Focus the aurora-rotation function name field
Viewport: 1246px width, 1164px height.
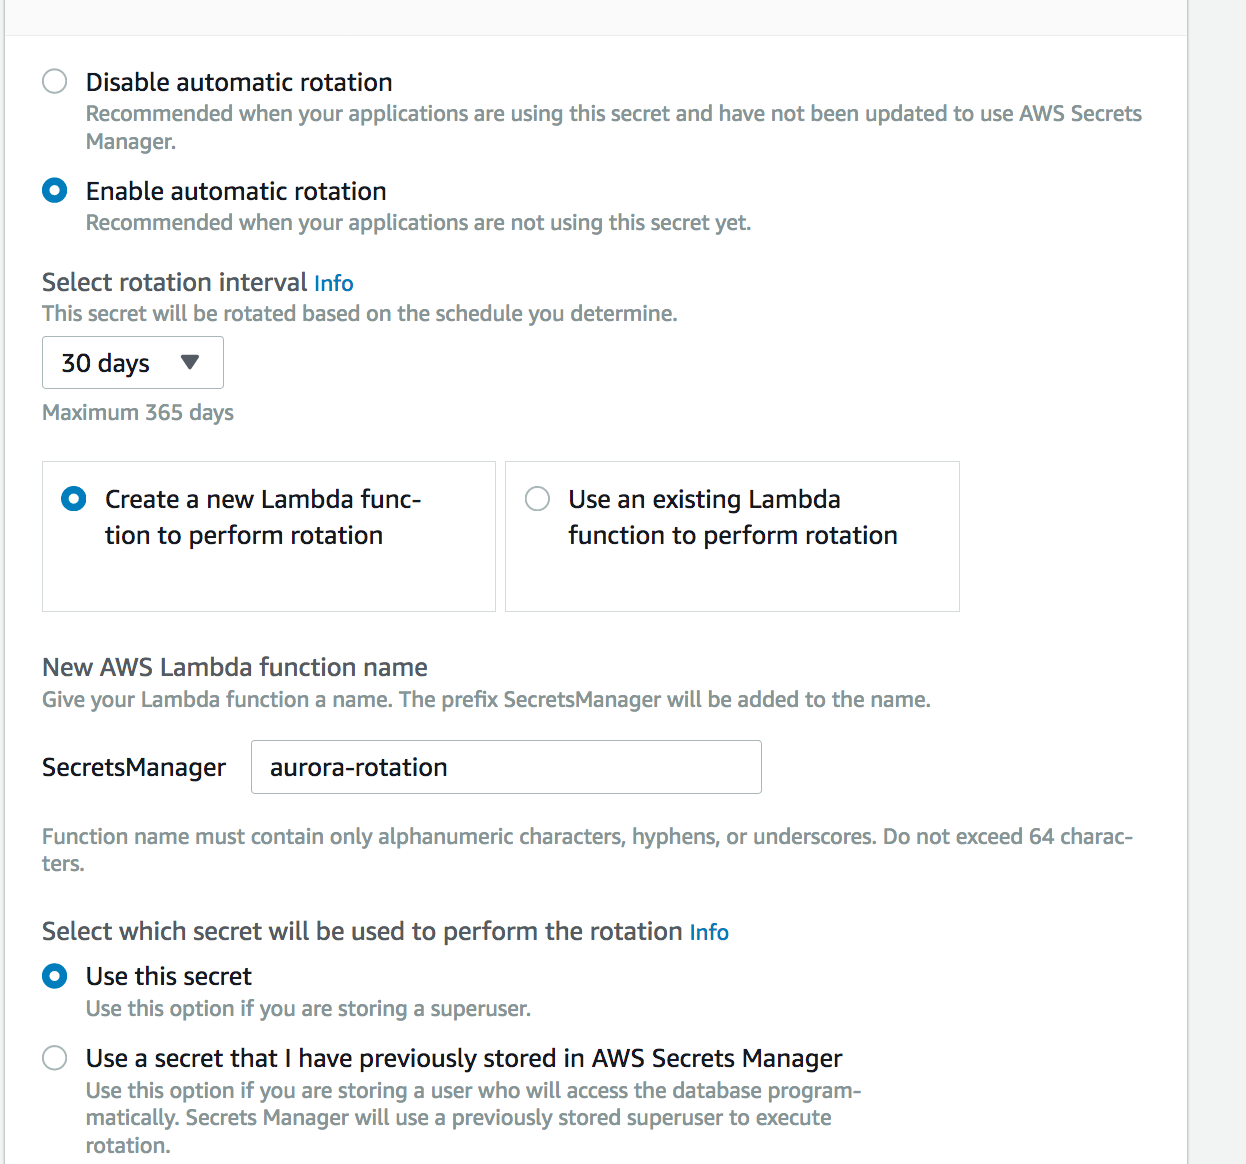click(506, 767)
